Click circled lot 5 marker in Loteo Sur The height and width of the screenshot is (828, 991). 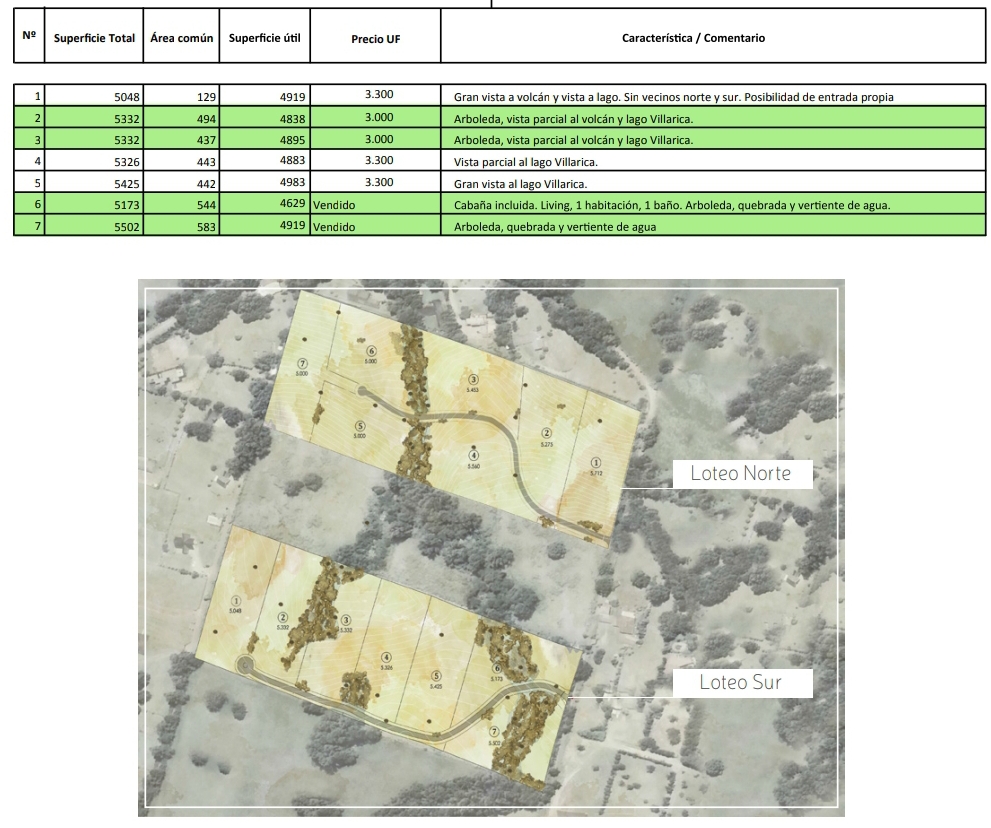coord(436,676)
